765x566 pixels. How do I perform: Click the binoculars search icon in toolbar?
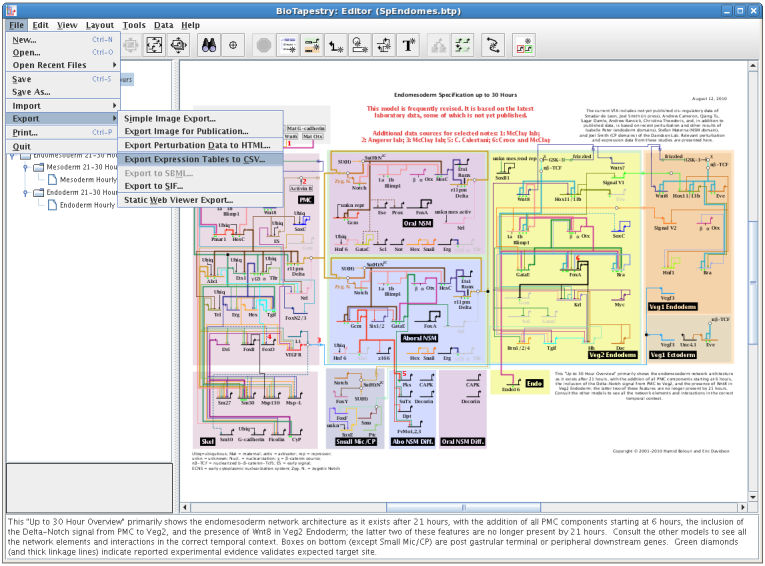point(209,44)
